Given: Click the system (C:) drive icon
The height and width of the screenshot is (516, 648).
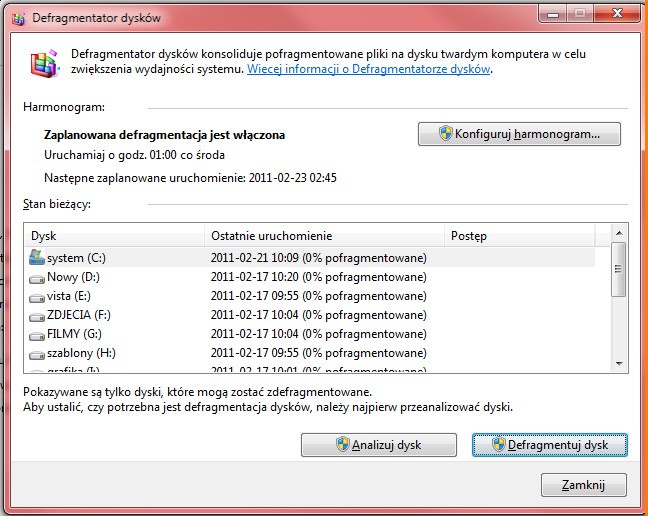Looking at the screenshot, I should (38, 258).
